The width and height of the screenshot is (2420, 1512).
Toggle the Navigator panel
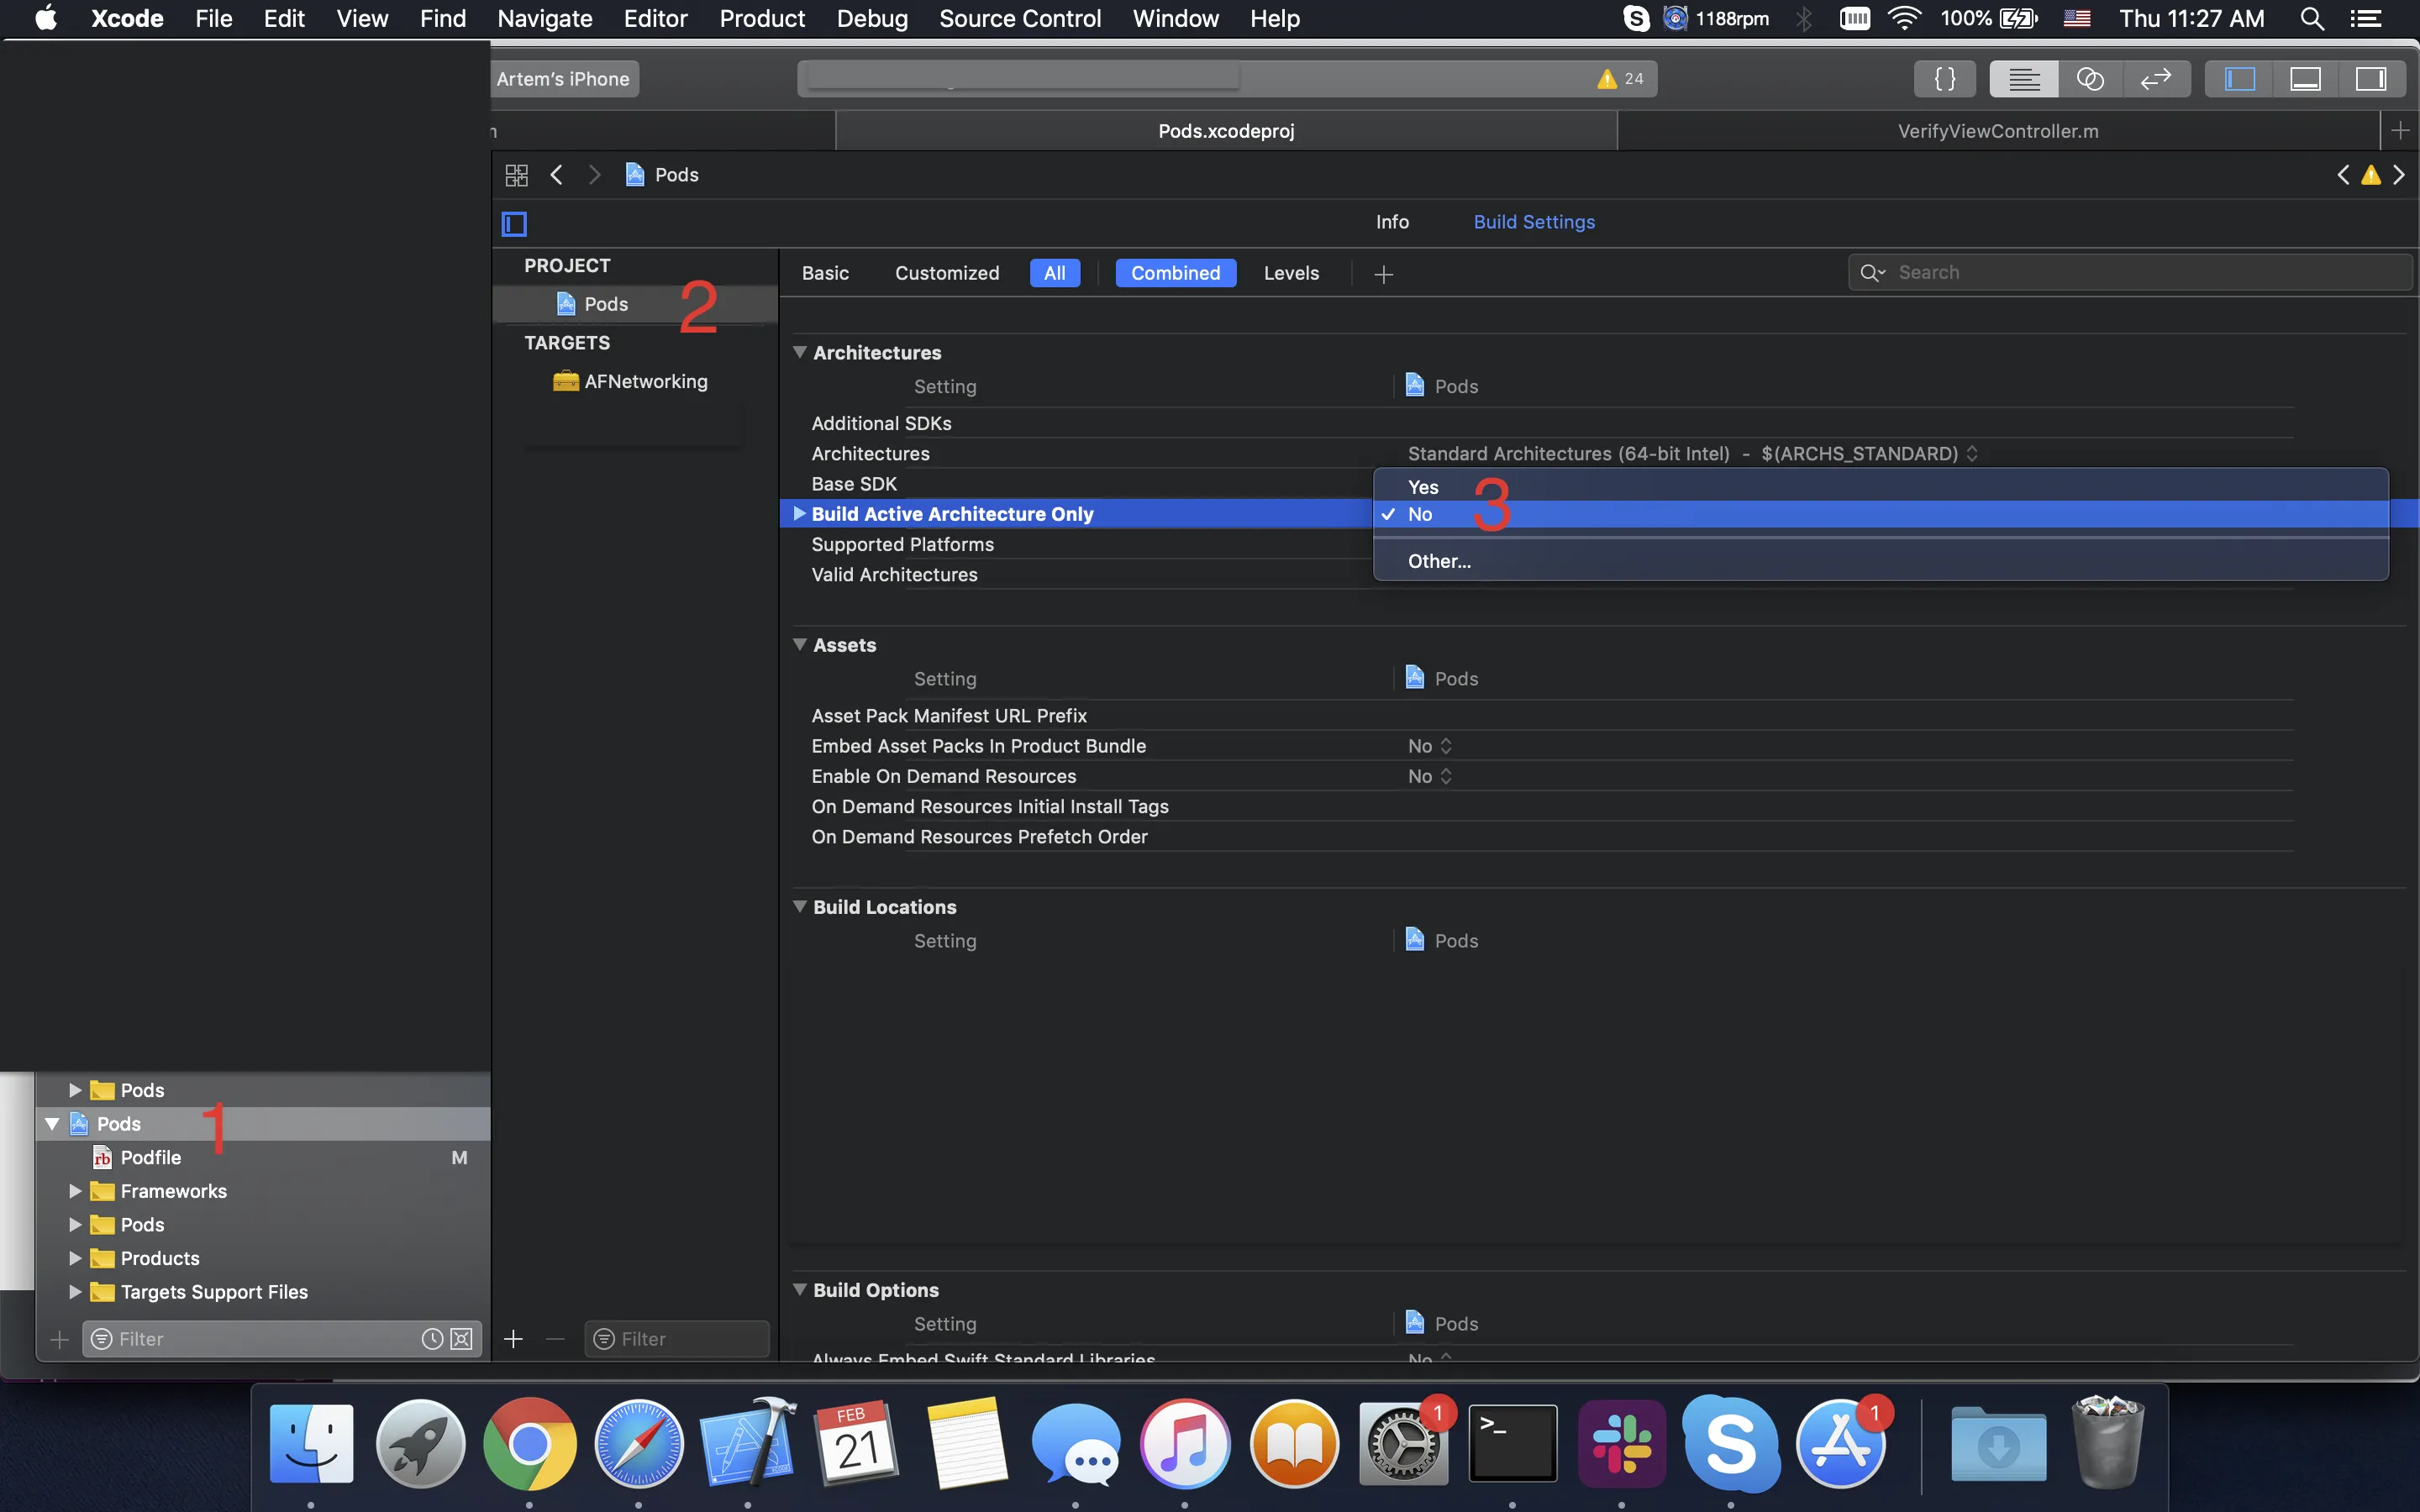pos(2239,79)
